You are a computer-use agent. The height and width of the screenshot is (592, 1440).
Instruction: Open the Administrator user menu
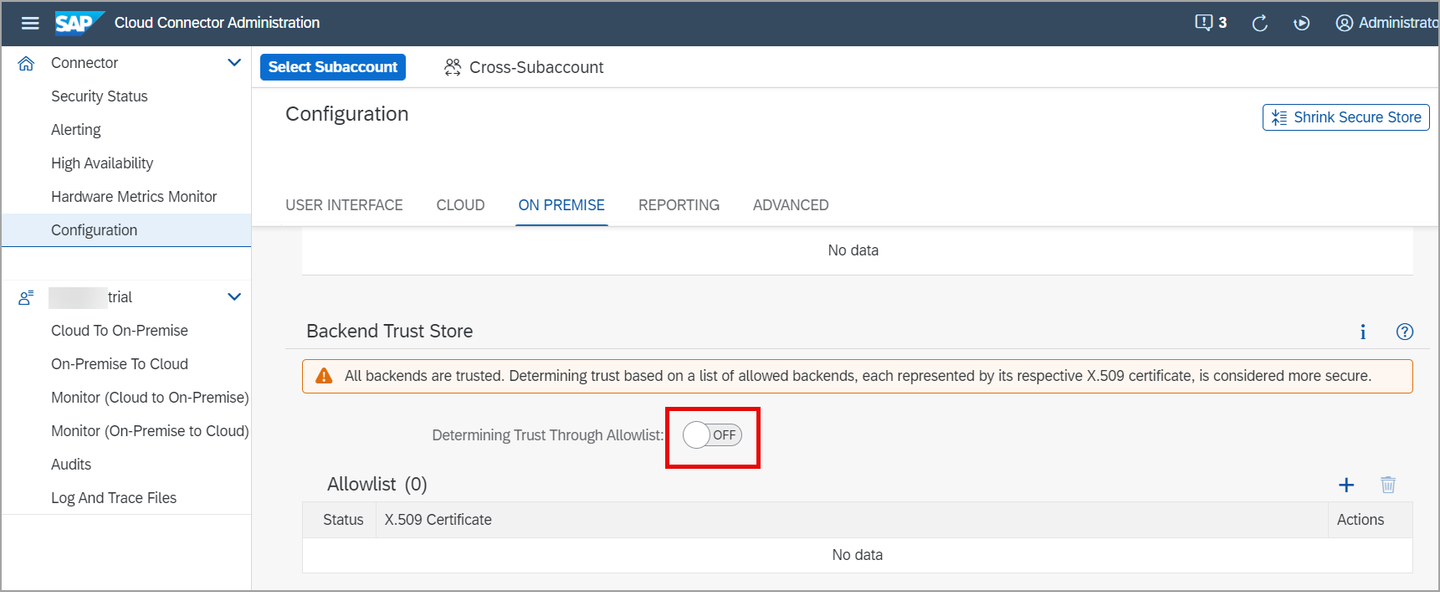(x=1387, y=22)
